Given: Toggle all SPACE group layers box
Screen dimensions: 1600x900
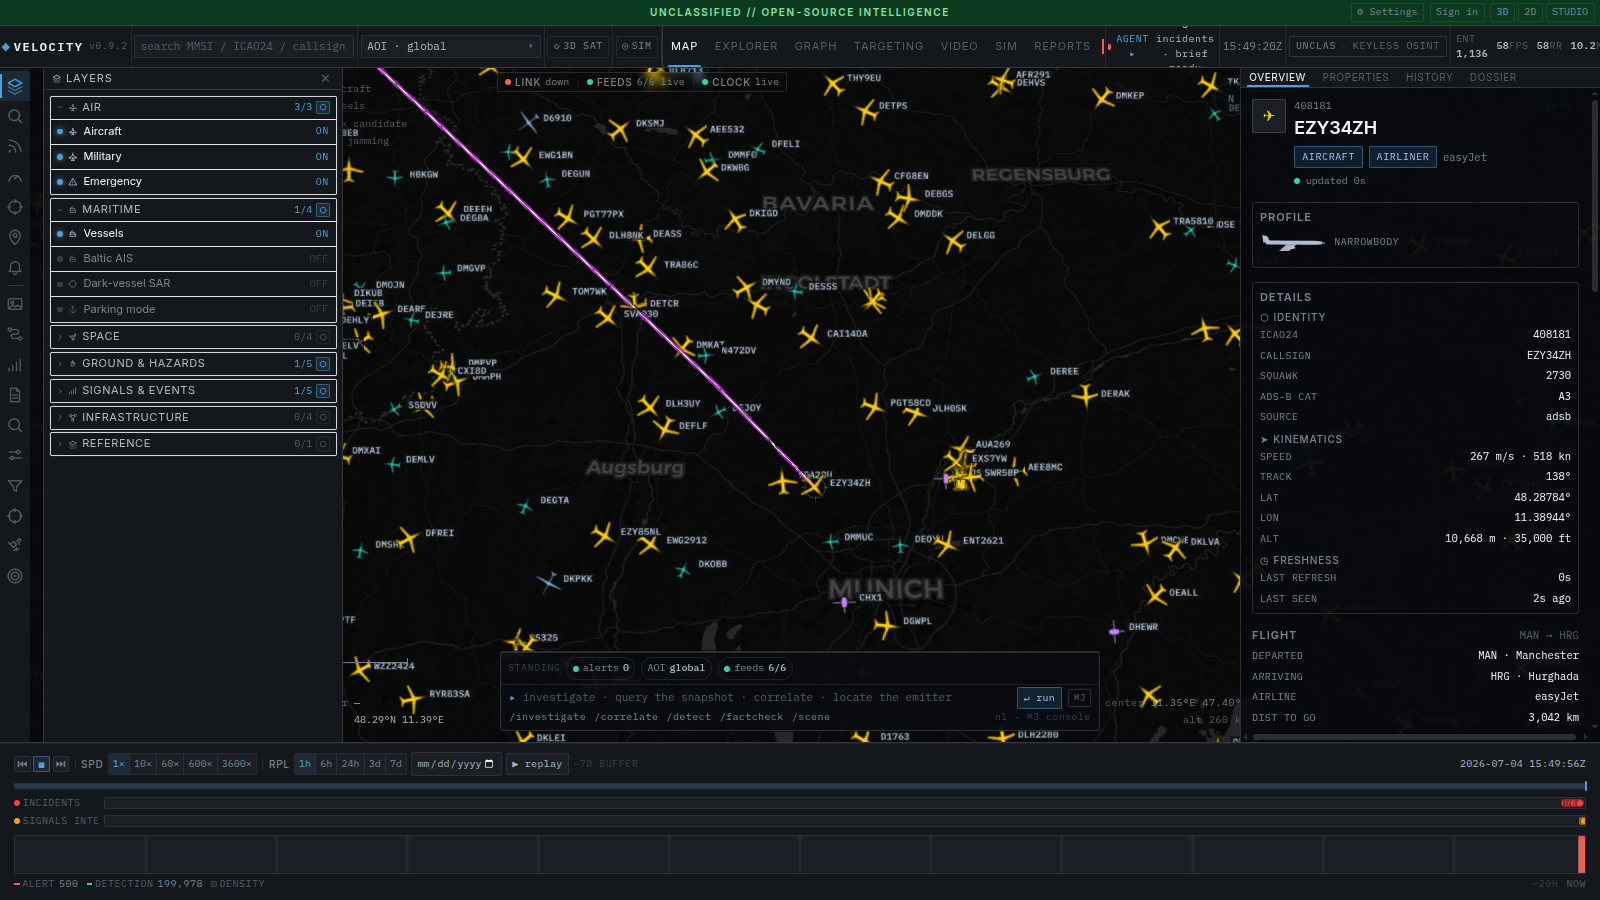Looking at the screenshot, I should [x=323, y=337].
